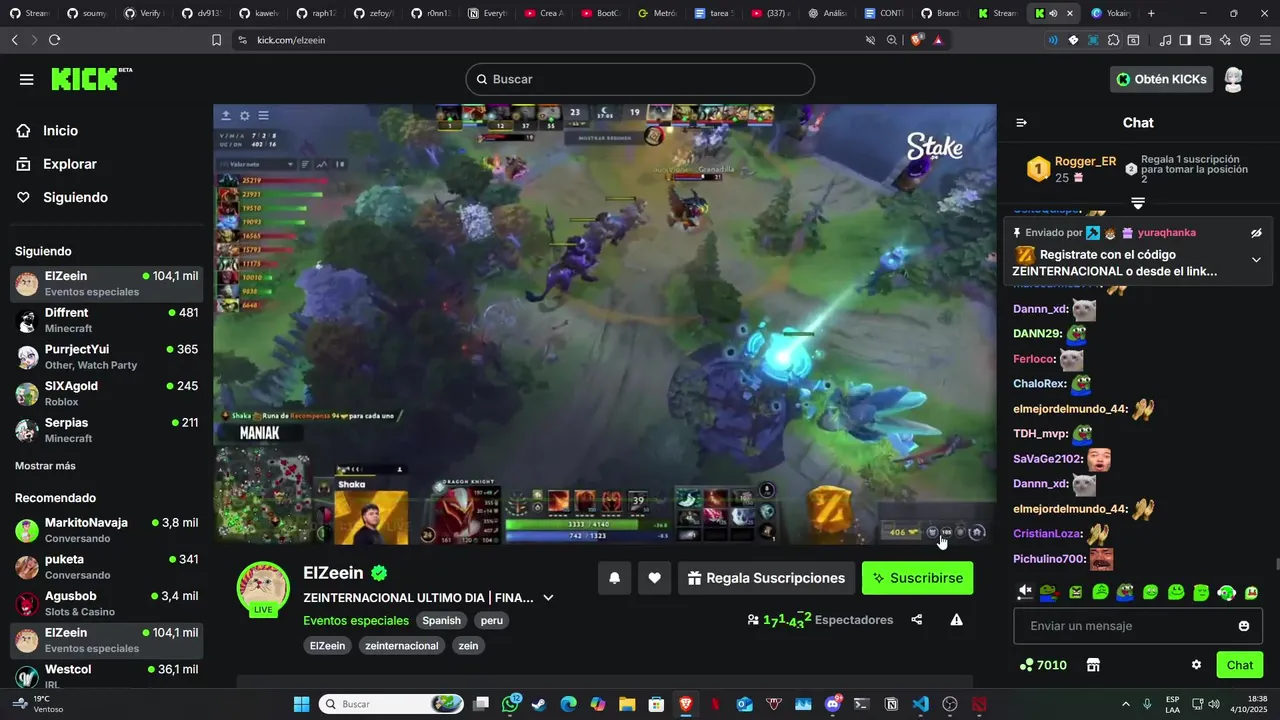Go to Inicio in the sidebar
This screenshot has width=1280, height=720.
[x=60, y=131]
